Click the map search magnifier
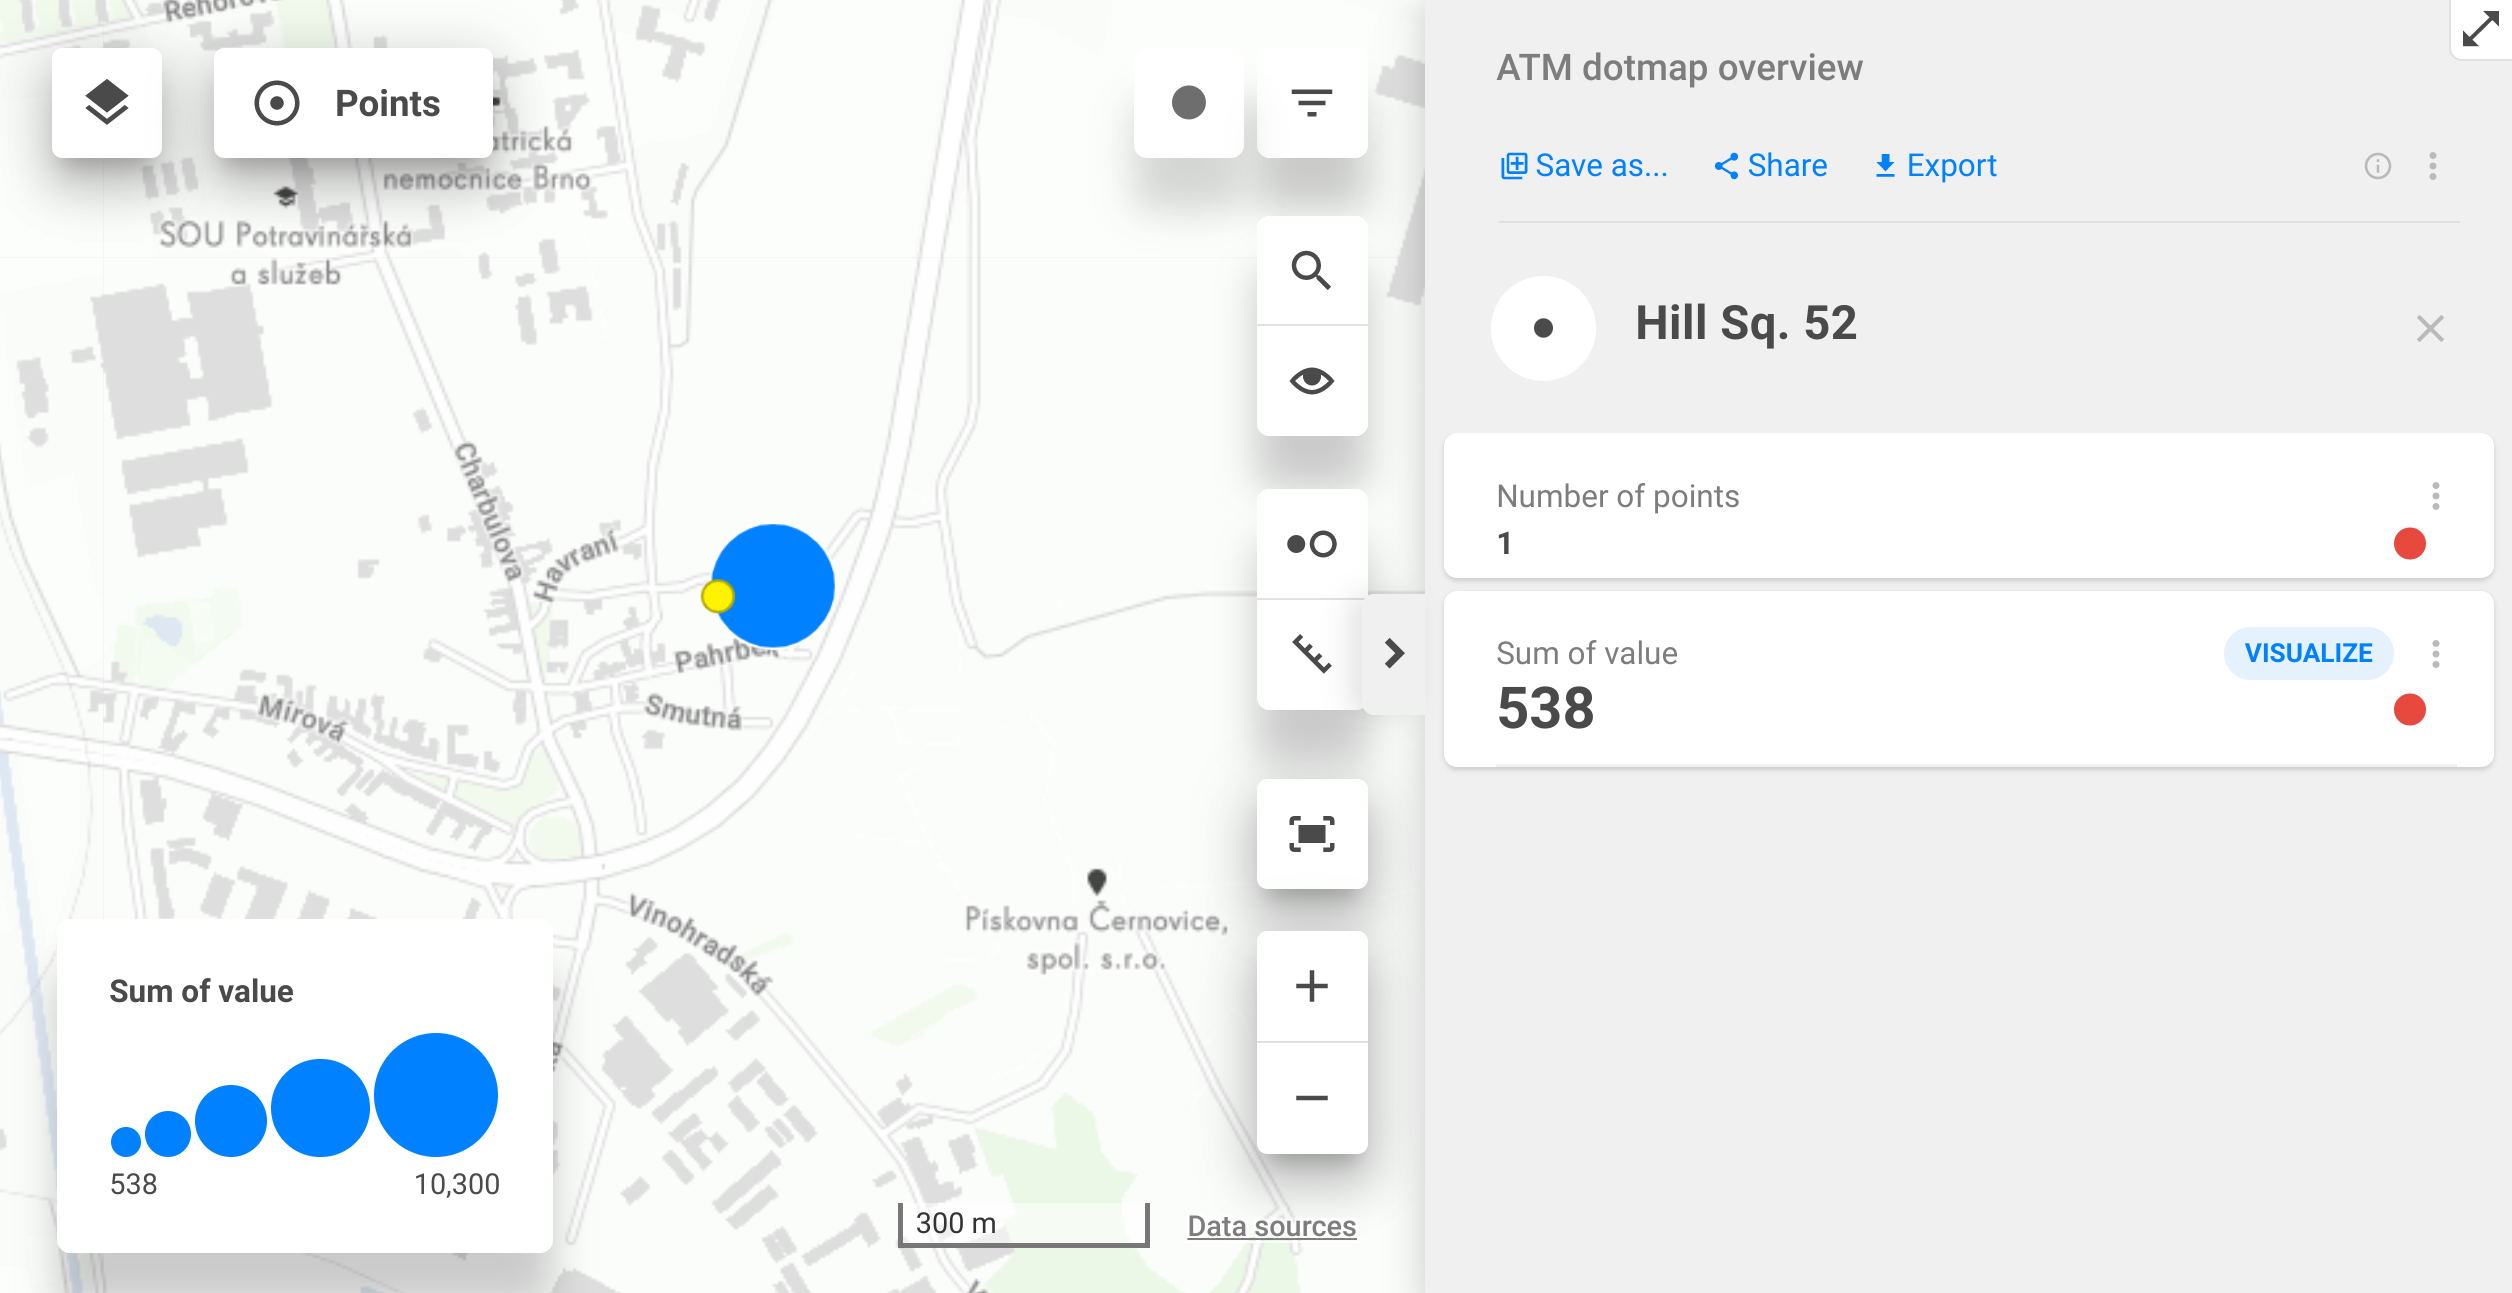Viewport: 2512px width, 1293px height. (1311, 270)
